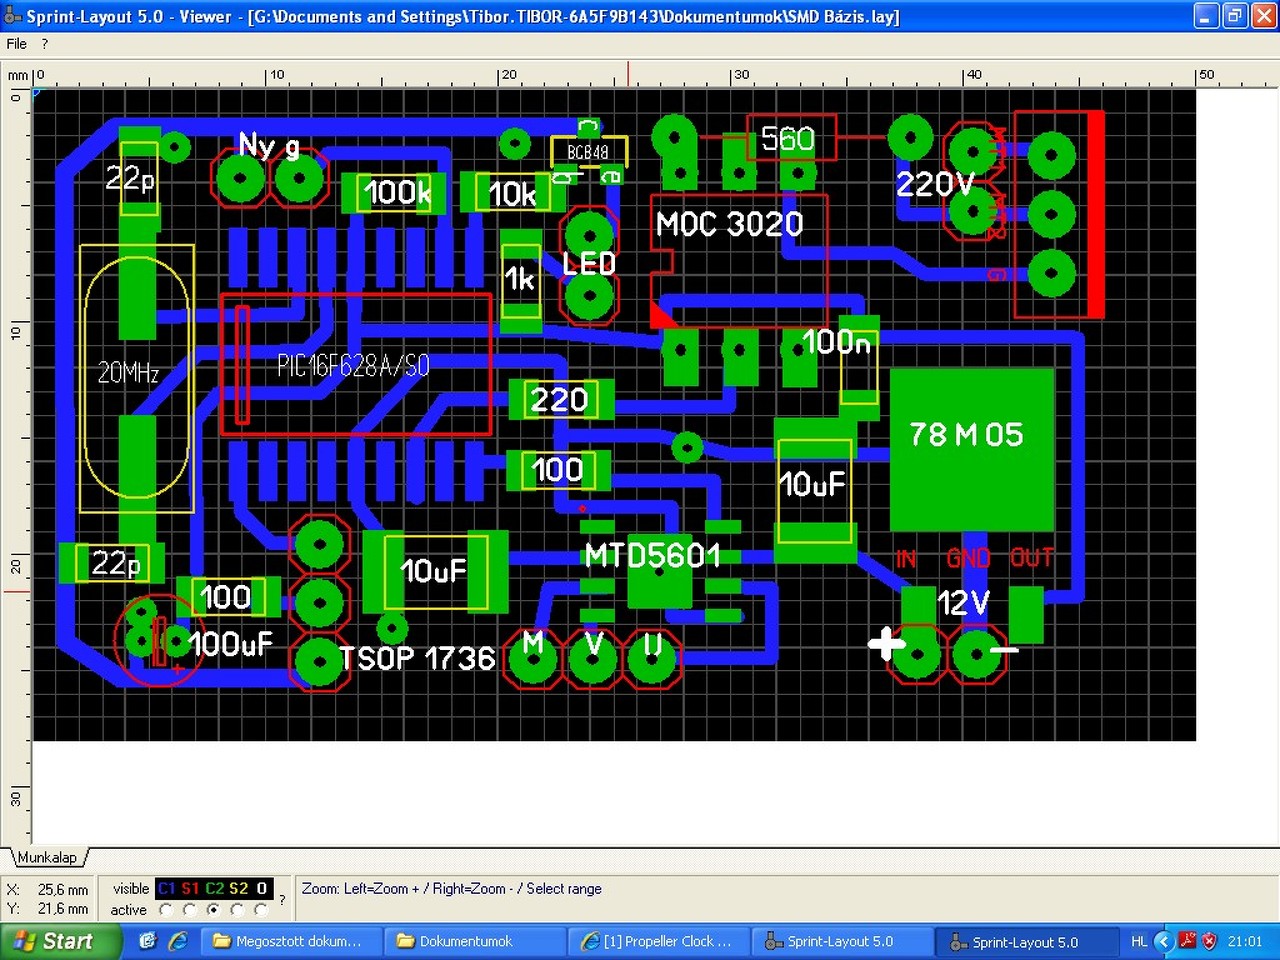Select the C2 active layer radio button
The height and width of the screenshot is (960, 1280).
pyautogui.click(x=214, y=910)
